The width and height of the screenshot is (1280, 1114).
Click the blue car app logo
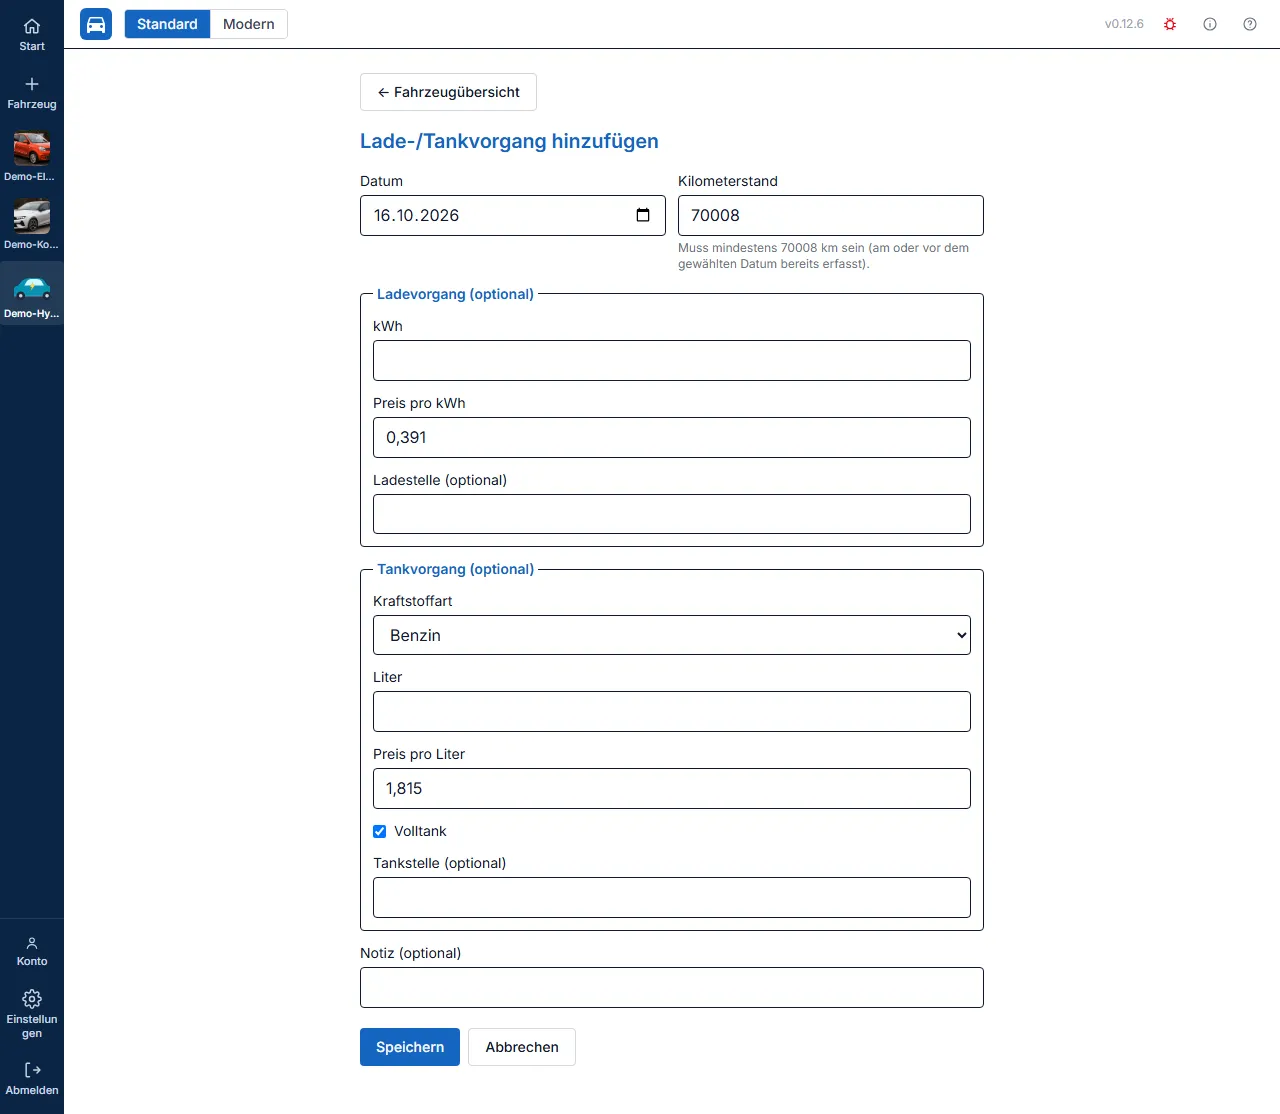pyautogui.click(x=96, y=24)
